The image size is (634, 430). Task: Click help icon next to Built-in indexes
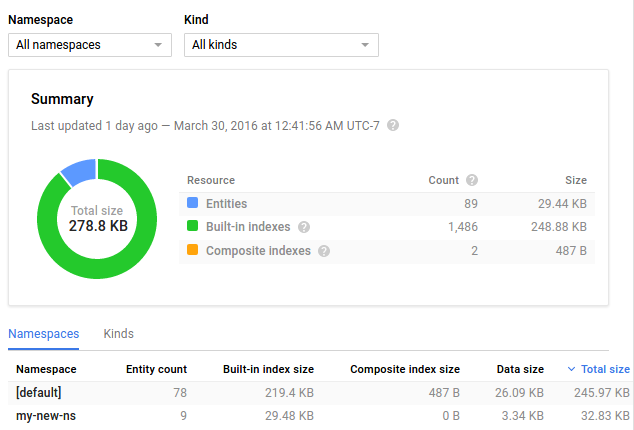[x=304, y=227]
